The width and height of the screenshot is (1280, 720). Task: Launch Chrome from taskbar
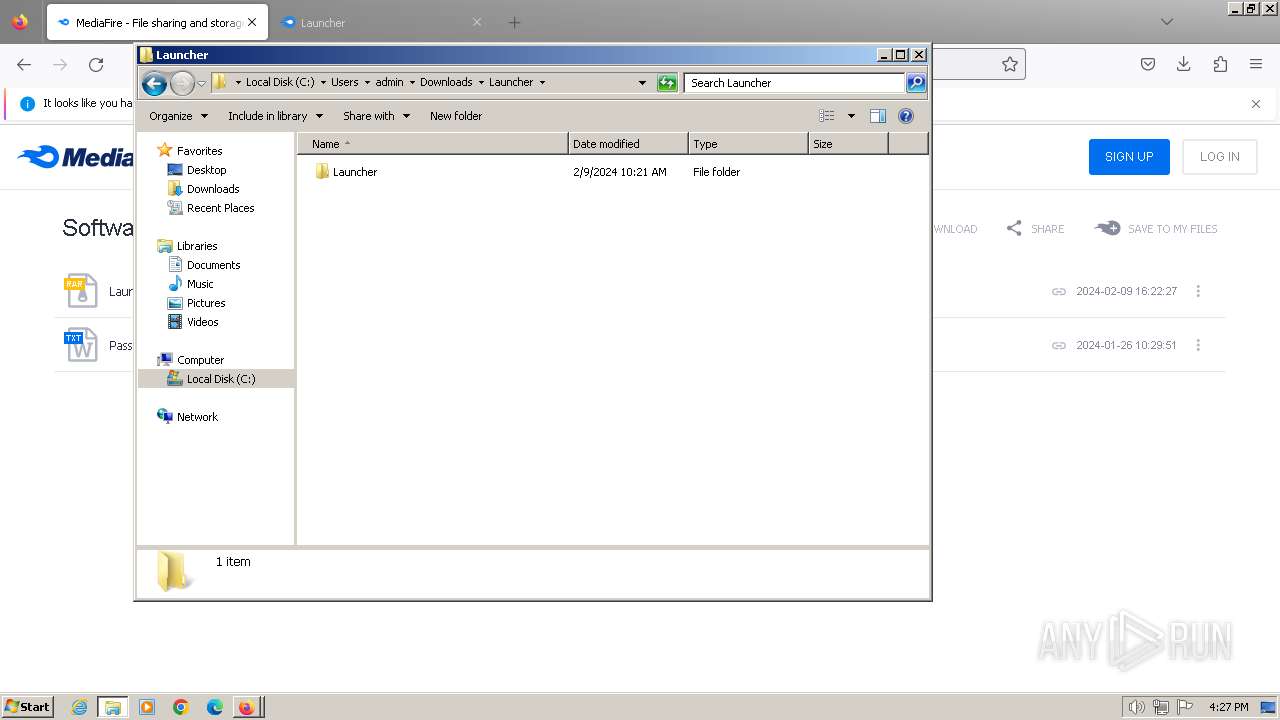pyautogui.click(x=181, y=707)
